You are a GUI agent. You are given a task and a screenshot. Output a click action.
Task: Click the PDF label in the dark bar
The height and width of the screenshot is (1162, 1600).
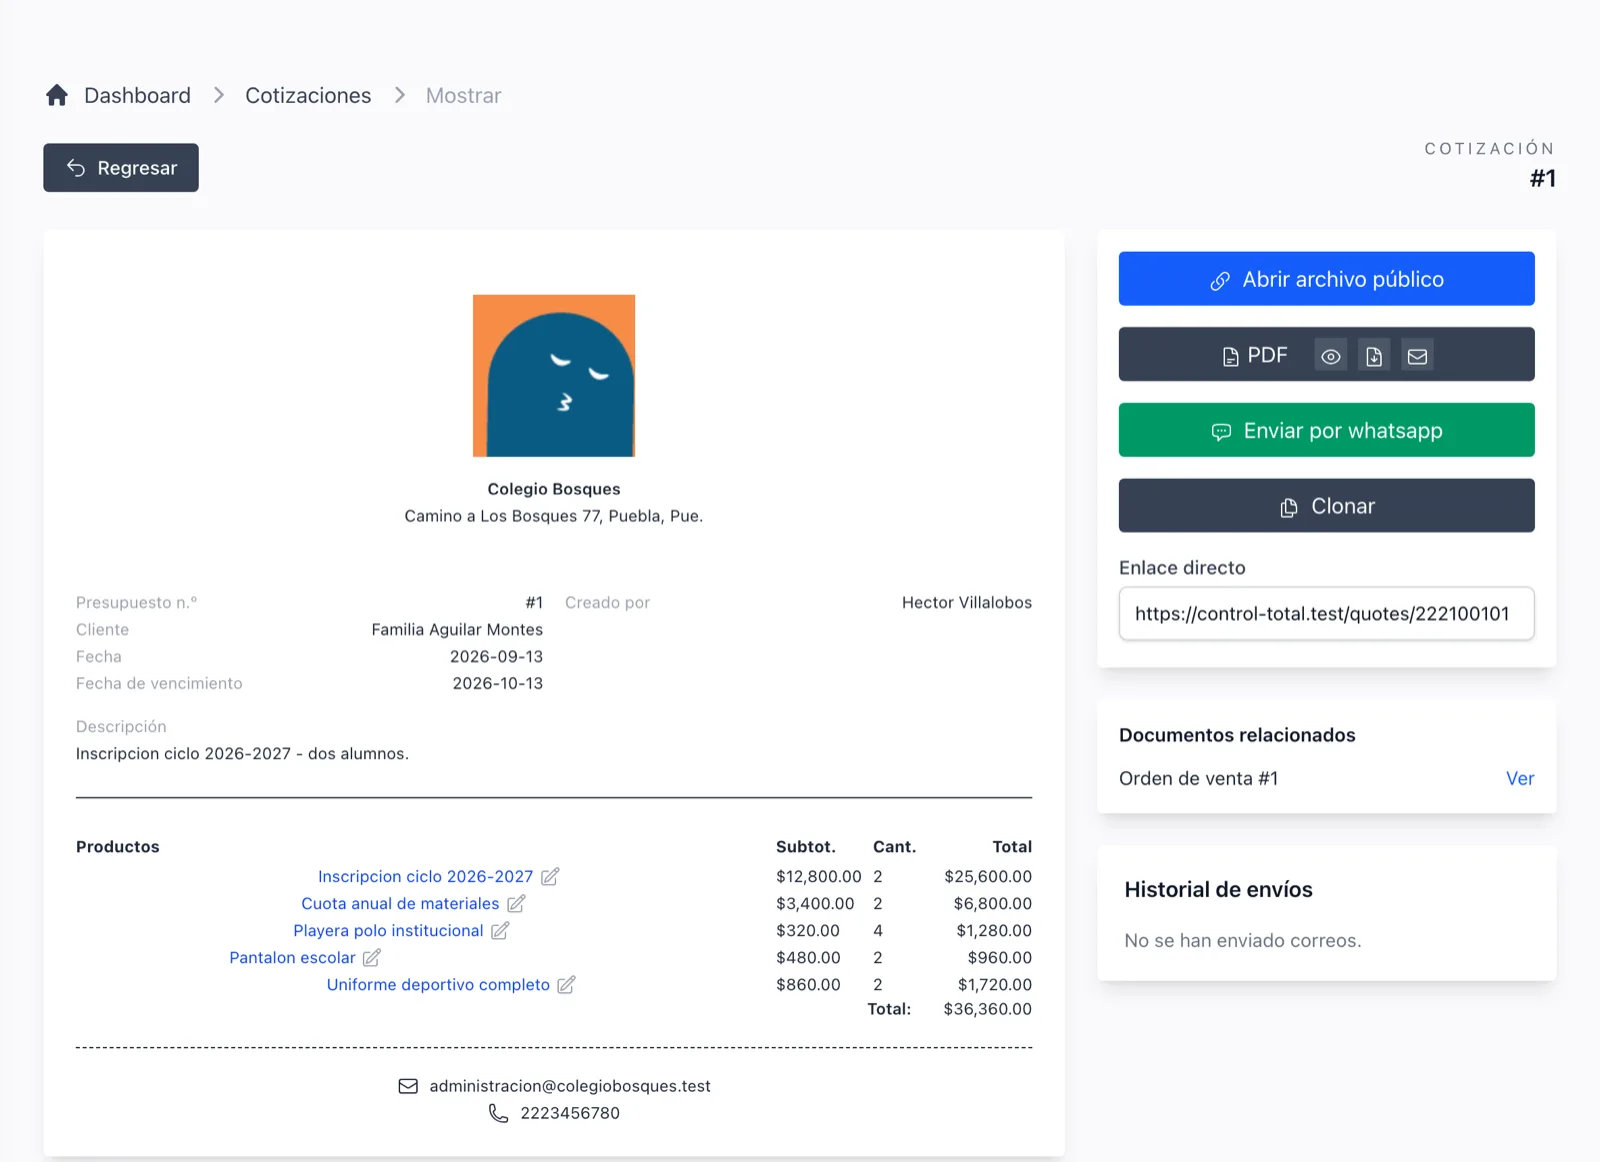click(1255, 356)
